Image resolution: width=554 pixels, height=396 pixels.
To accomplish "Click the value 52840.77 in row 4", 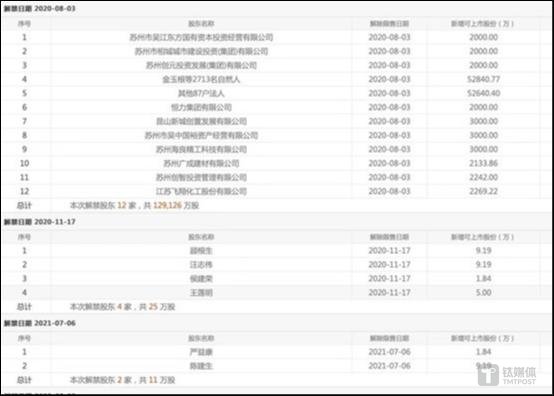I will [483, 79].
